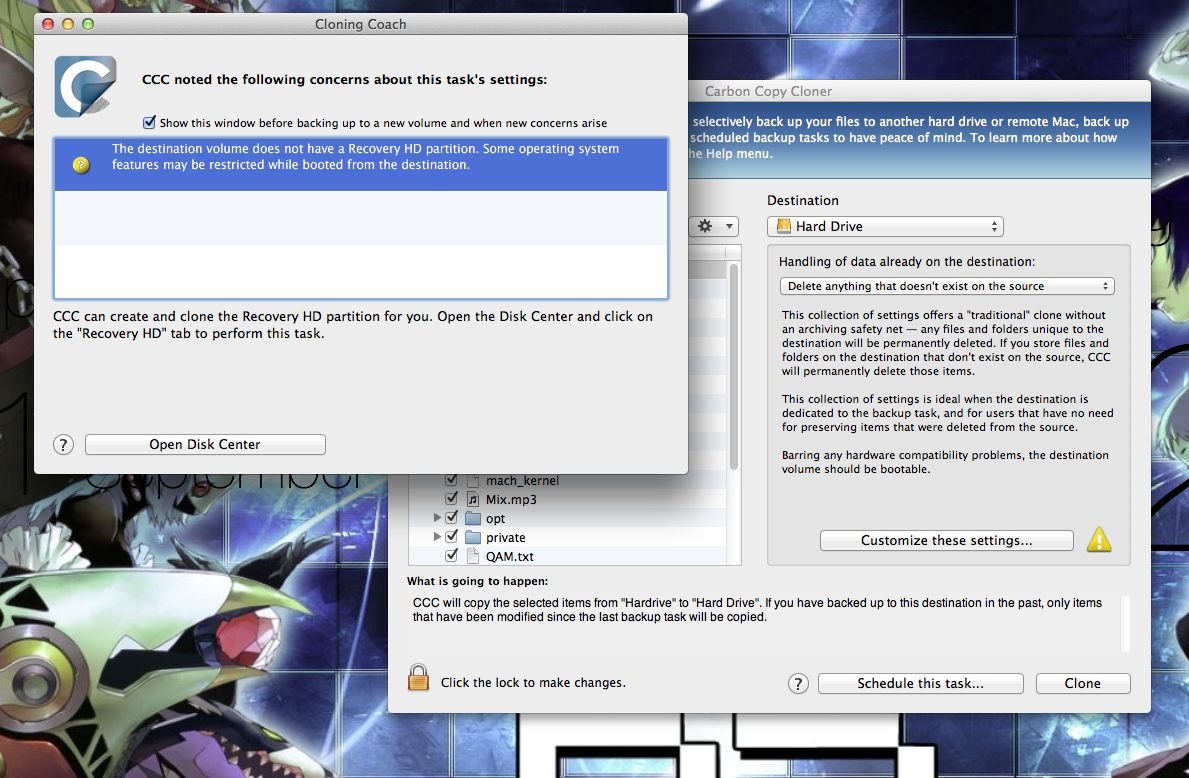Uncheck the opt folder checkbox
This screenshot has width=1189, height=778.
tap(451, 517)
